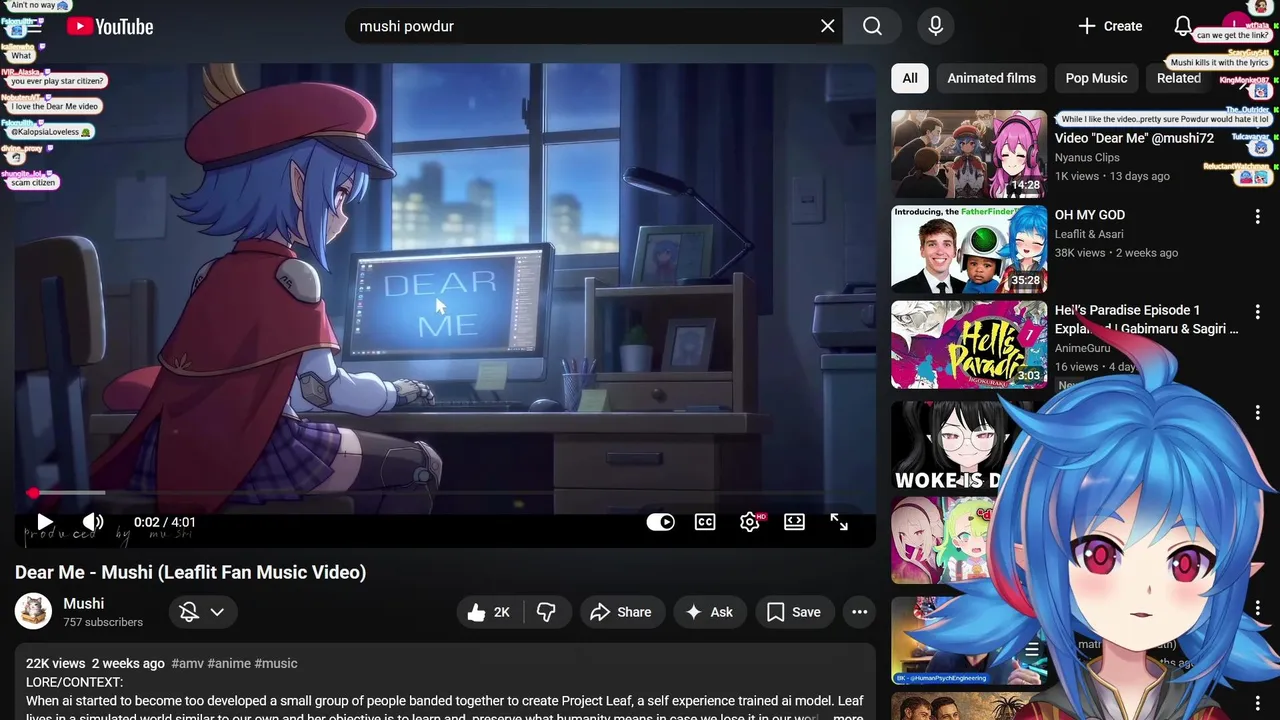Click the Dear Me video title text
This screenshot has width=1280, height=720.
tap(190, 572)
